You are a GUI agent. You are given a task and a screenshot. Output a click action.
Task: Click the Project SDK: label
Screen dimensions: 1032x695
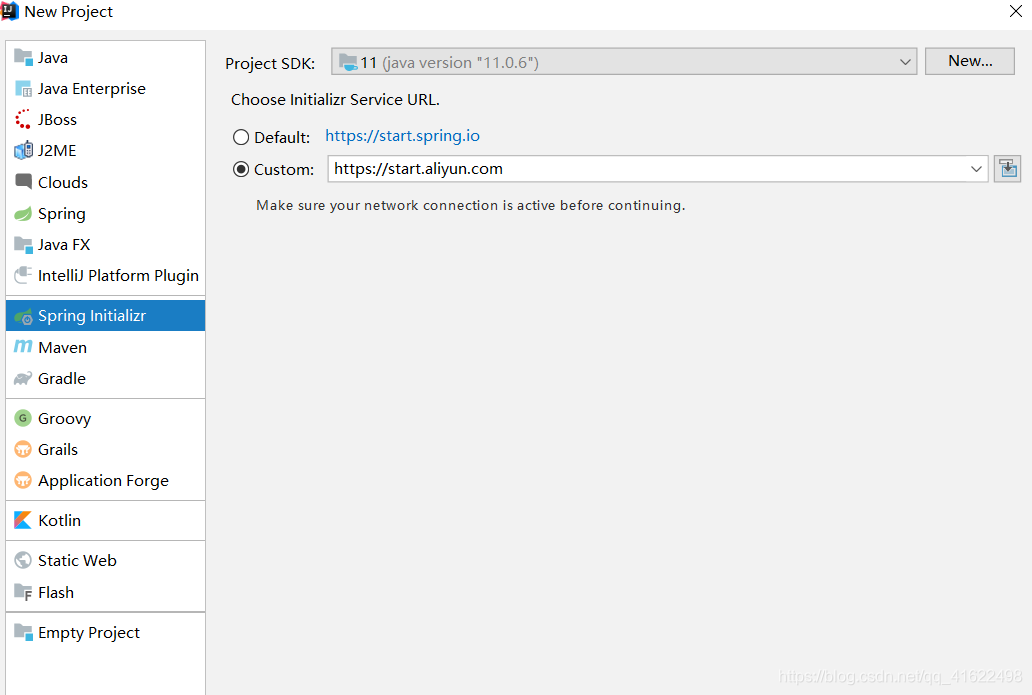270,64
